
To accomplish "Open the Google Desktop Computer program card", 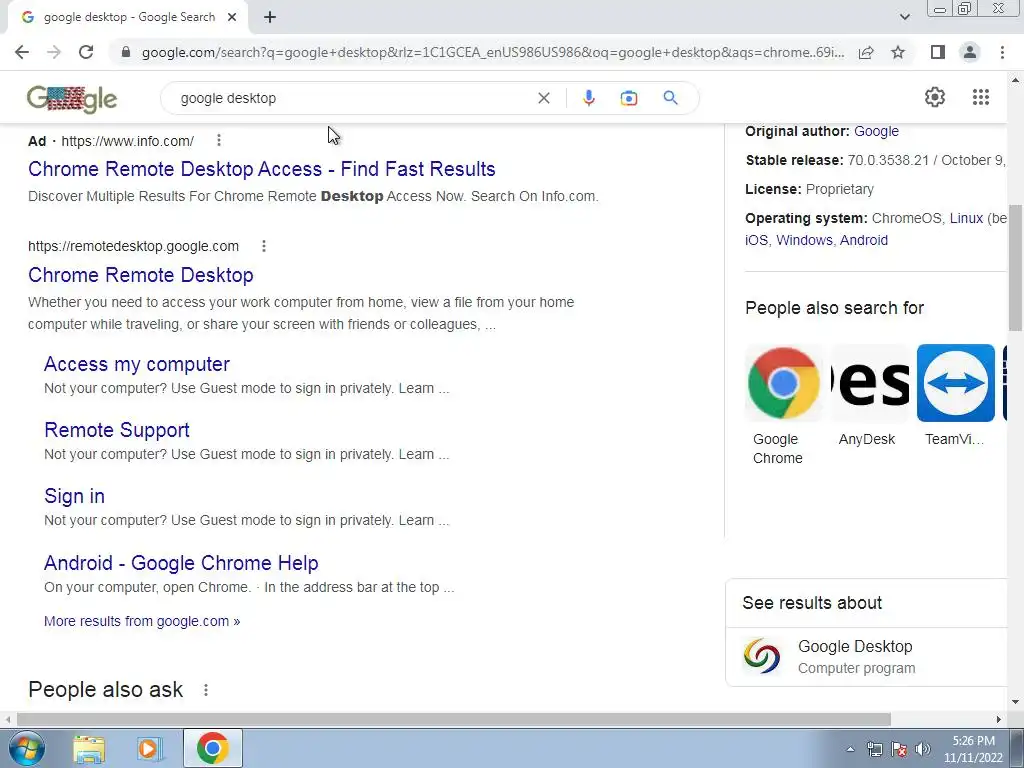I will pos(869,656).
